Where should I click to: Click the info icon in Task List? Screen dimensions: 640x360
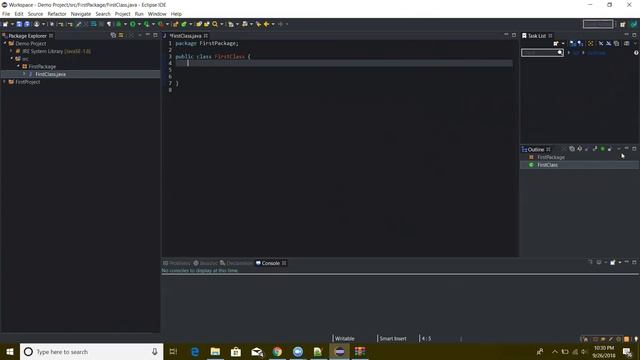click(x=636, y=53)
